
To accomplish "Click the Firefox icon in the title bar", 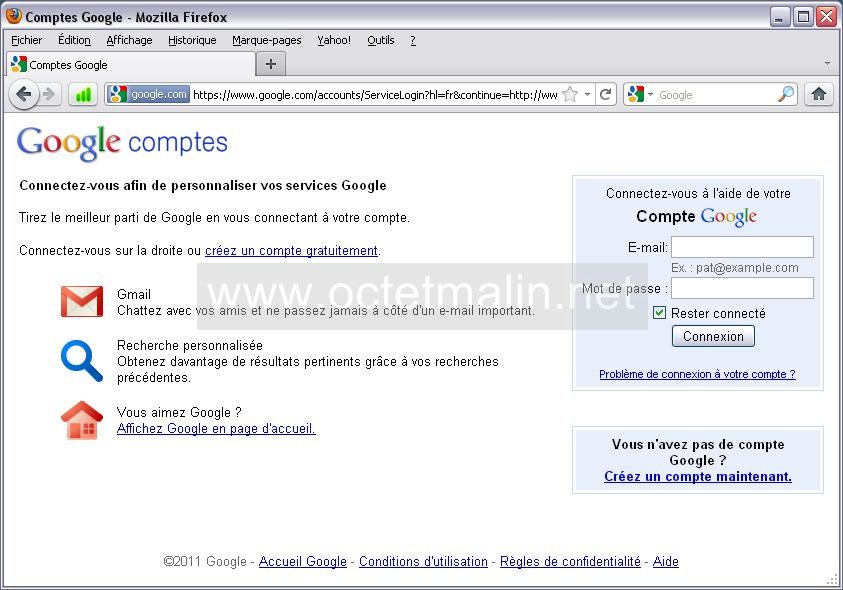I will [13, 16].
